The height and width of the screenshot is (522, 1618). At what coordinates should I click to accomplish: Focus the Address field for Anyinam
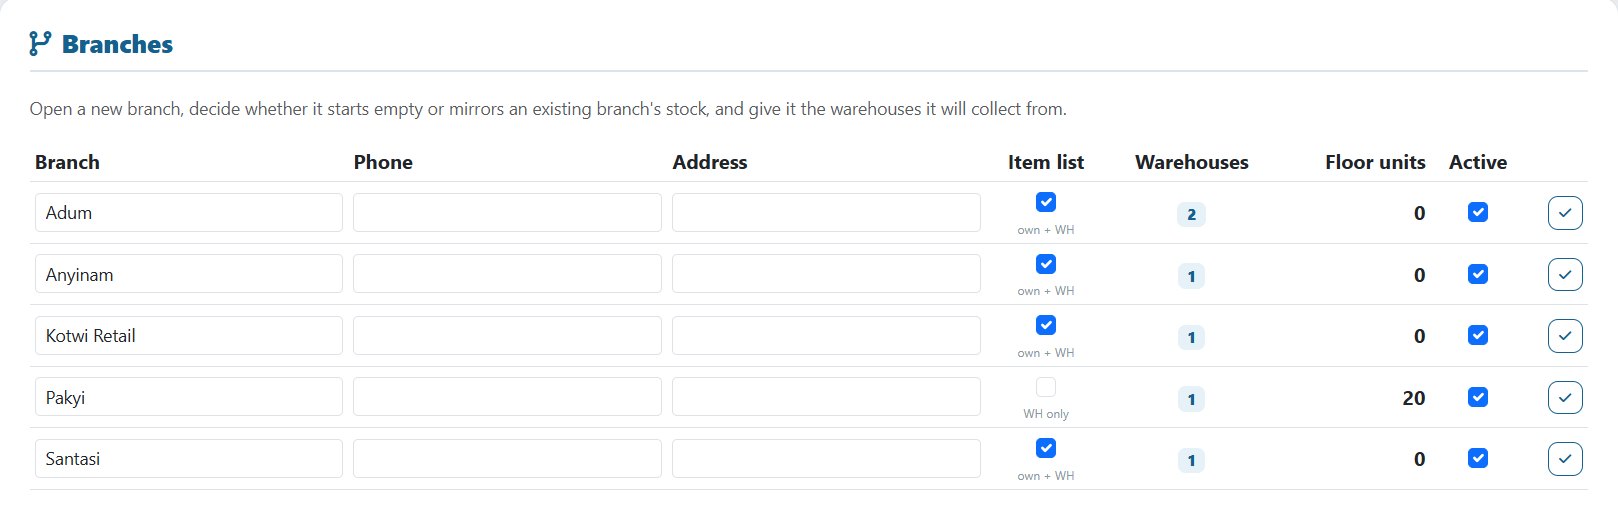point(826,274)
